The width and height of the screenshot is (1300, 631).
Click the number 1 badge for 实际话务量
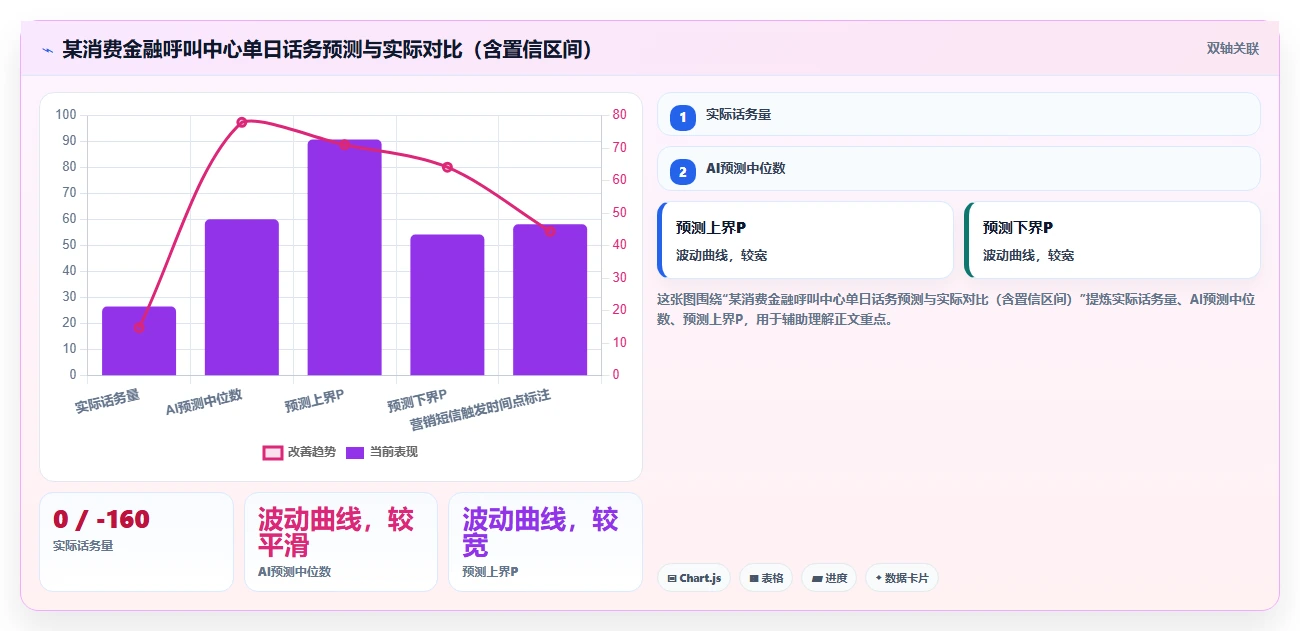click(x=683, y=118)
